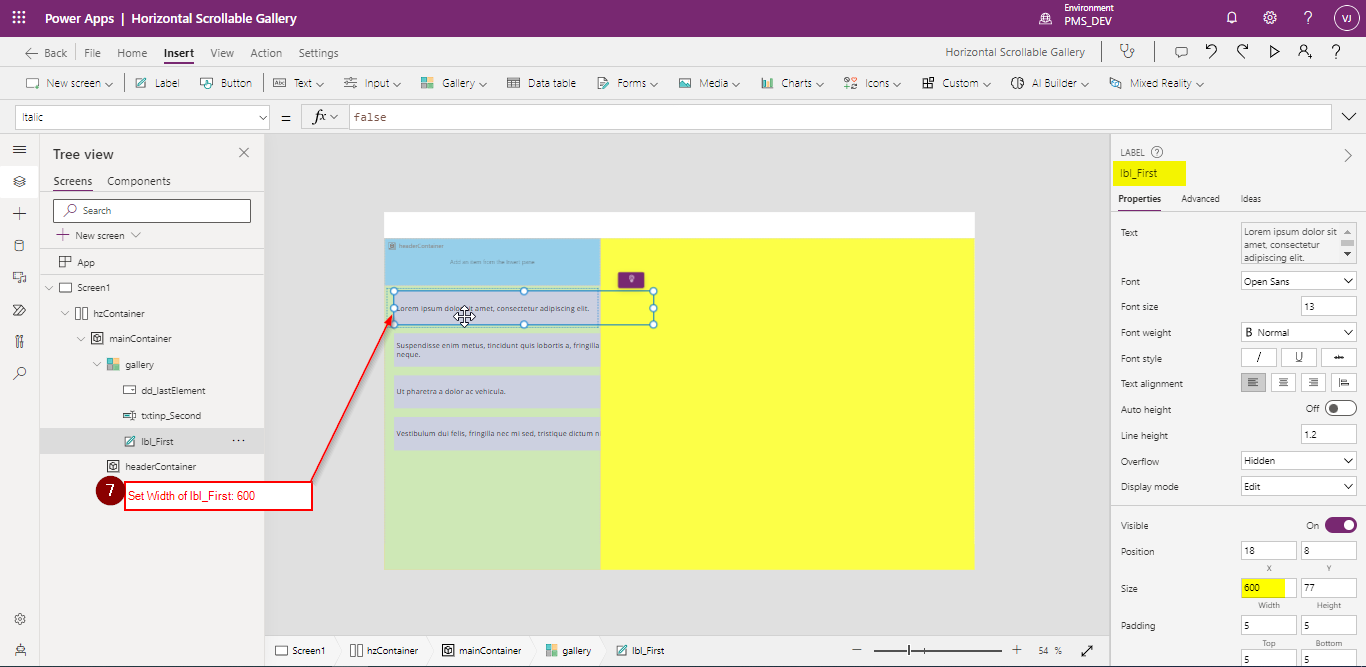The width and height of the screenshot is (1366, 667).
Task: Preview the app with play icon
Action: (x=1274, y=52)
